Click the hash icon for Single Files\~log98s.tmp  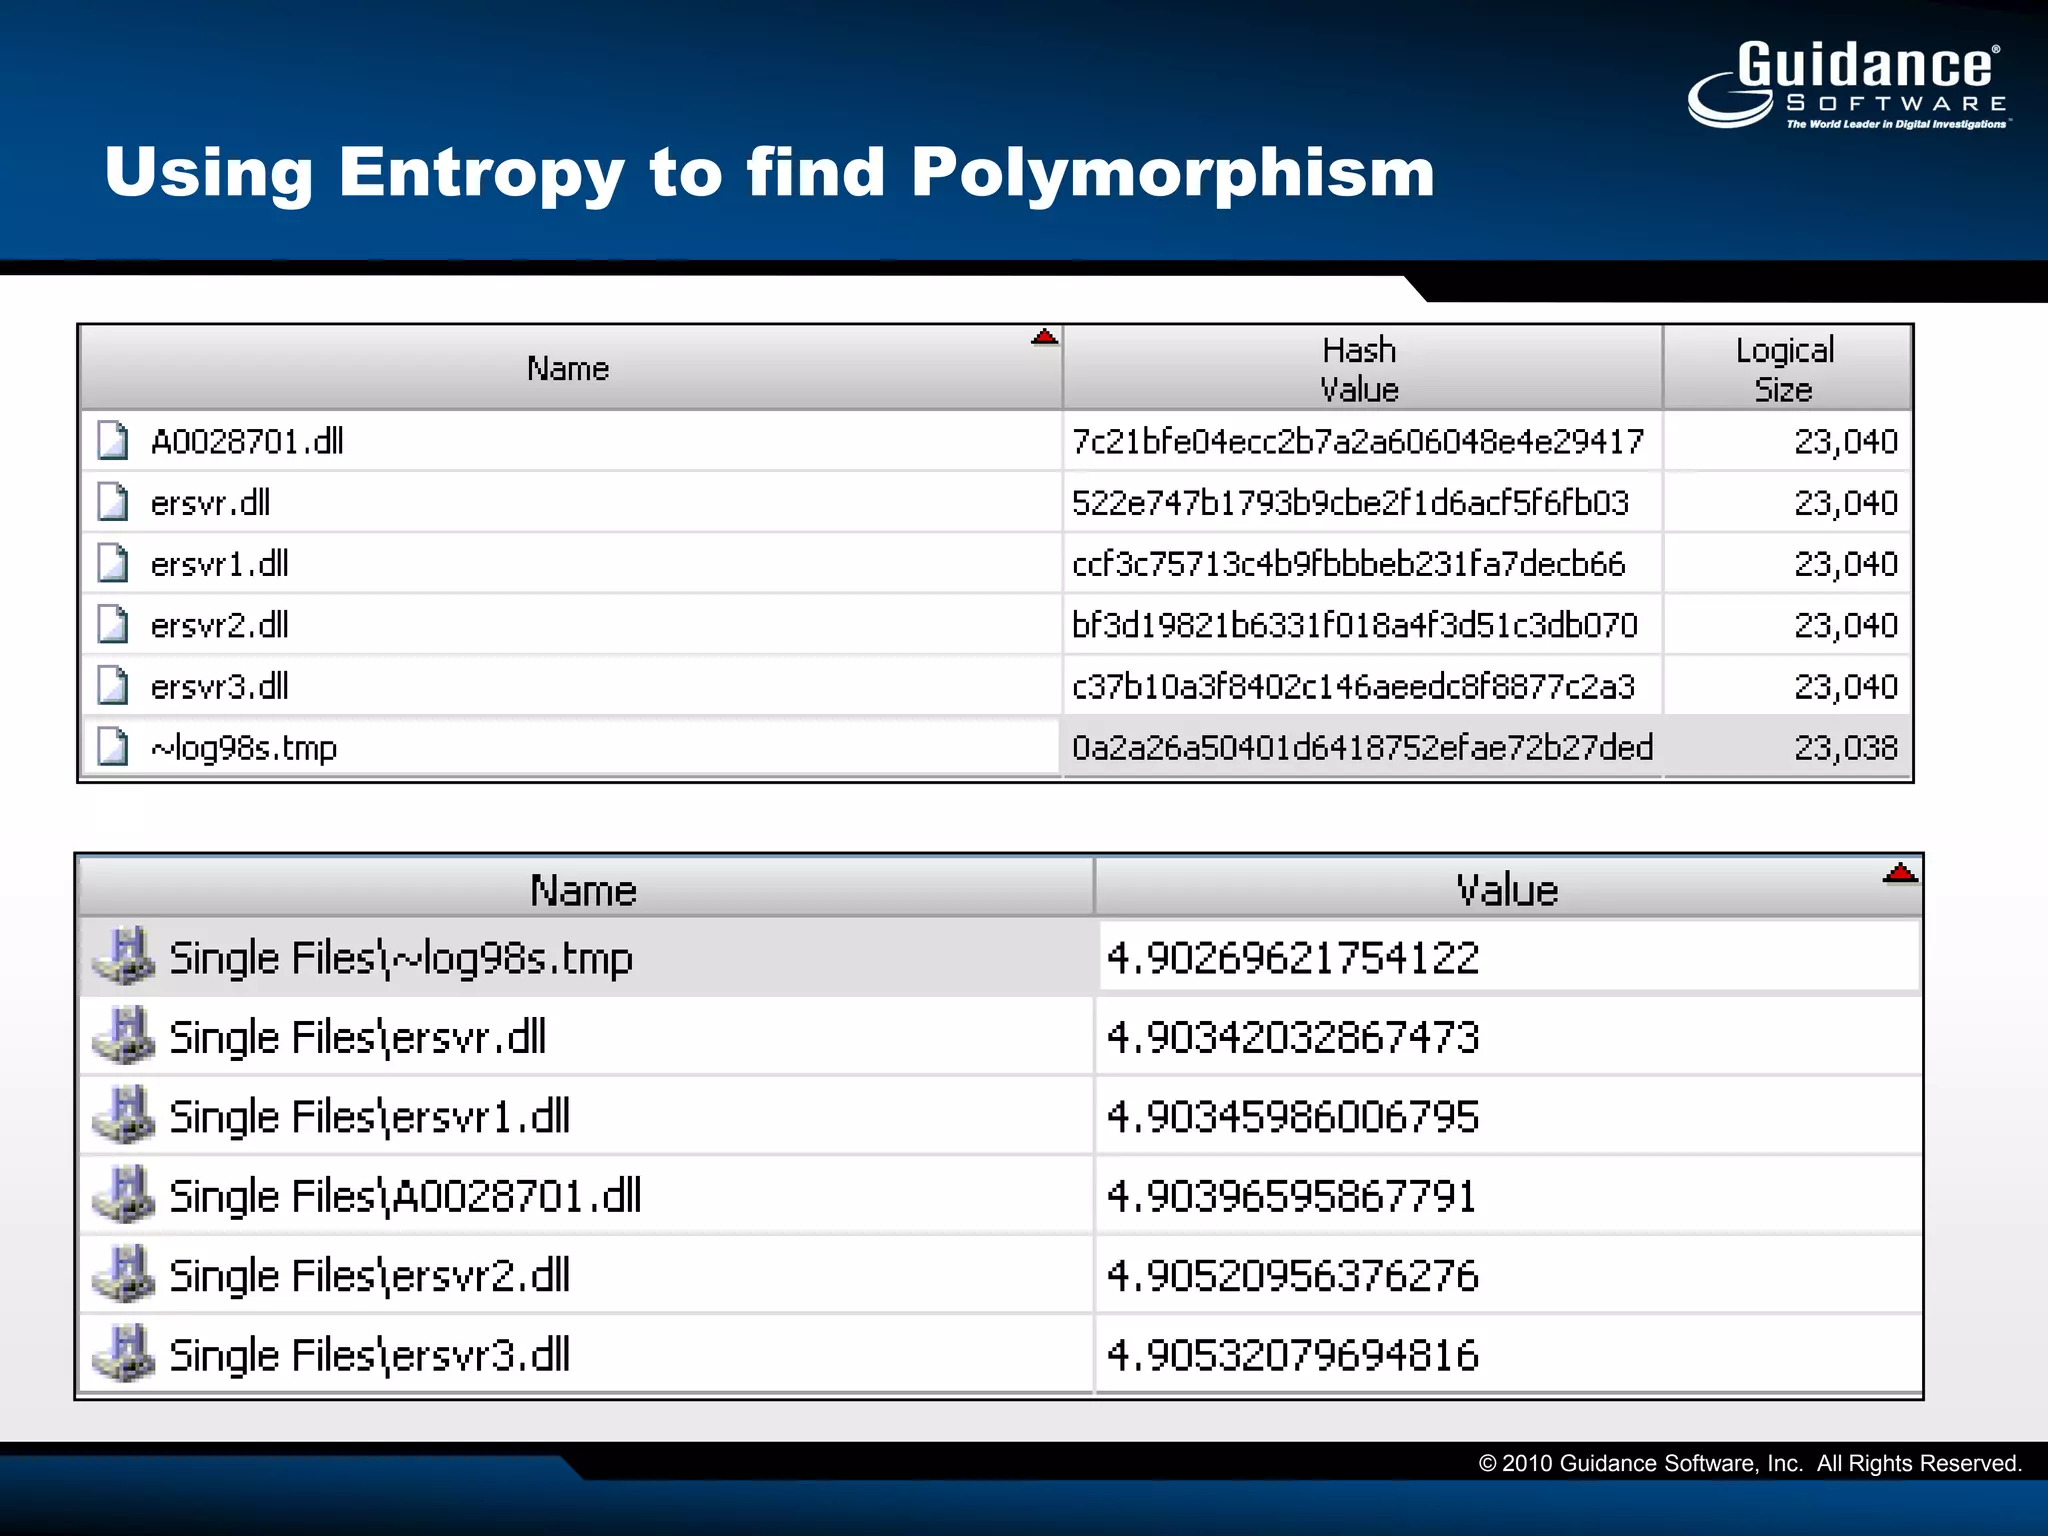124,957
